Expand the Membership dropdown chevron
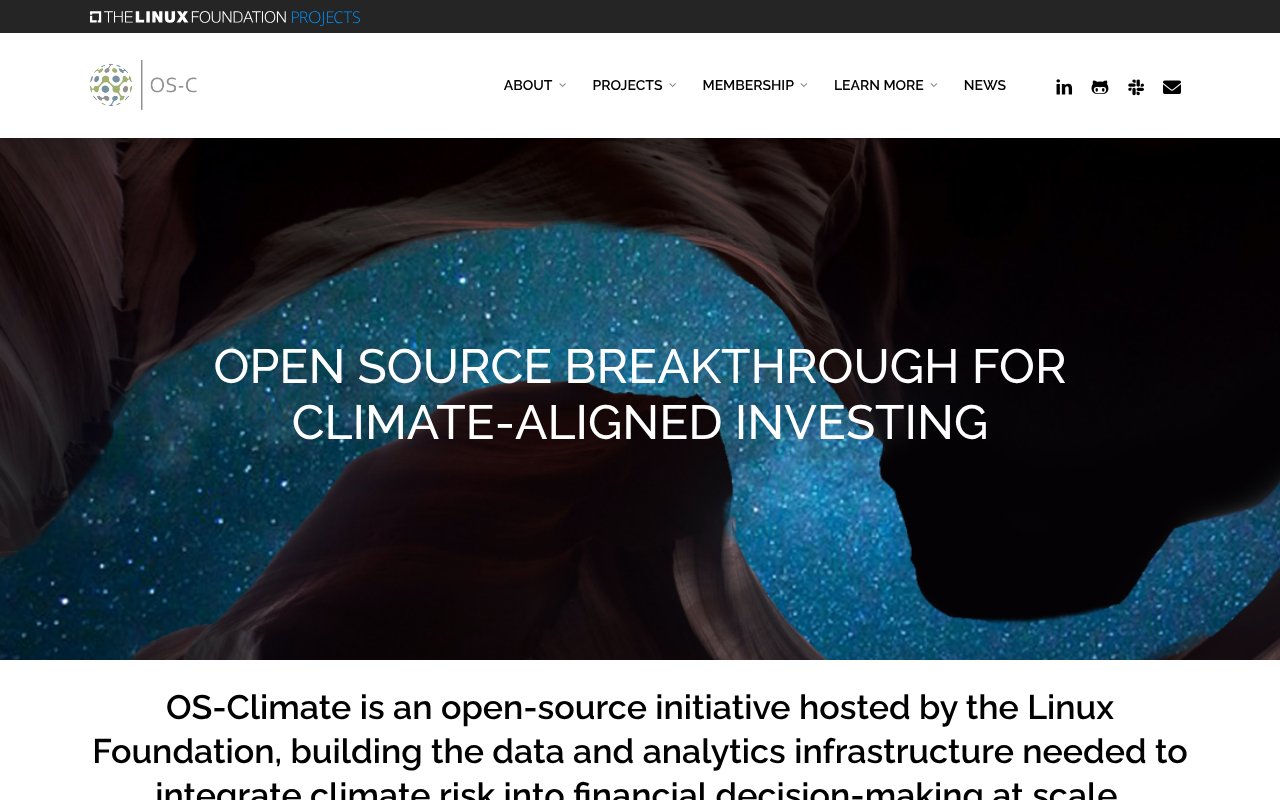Screen dimensions: 1280x800 (804, 86)
